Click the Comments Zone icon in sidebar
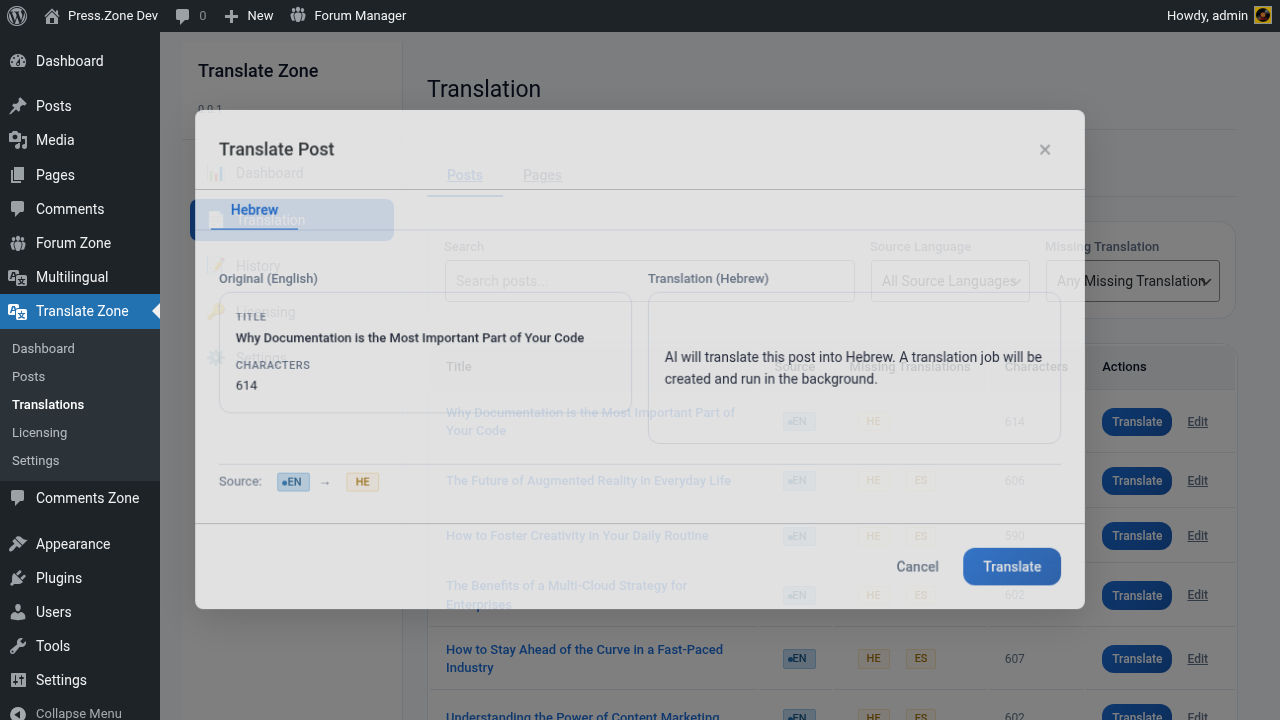This screenshot has width=1280, height=720. pyautogui.click(x=18, y=498)
